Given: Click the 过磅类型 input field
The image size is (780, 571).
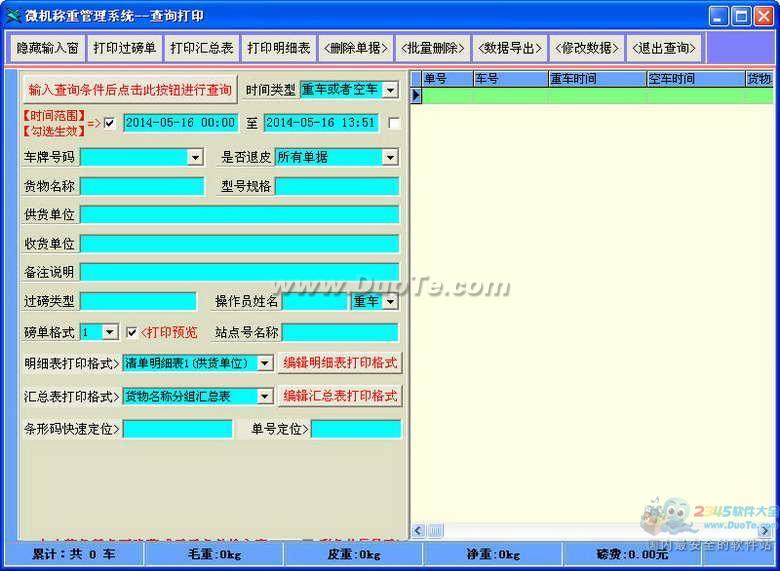Looking at the screenshot, I should 138,301.
